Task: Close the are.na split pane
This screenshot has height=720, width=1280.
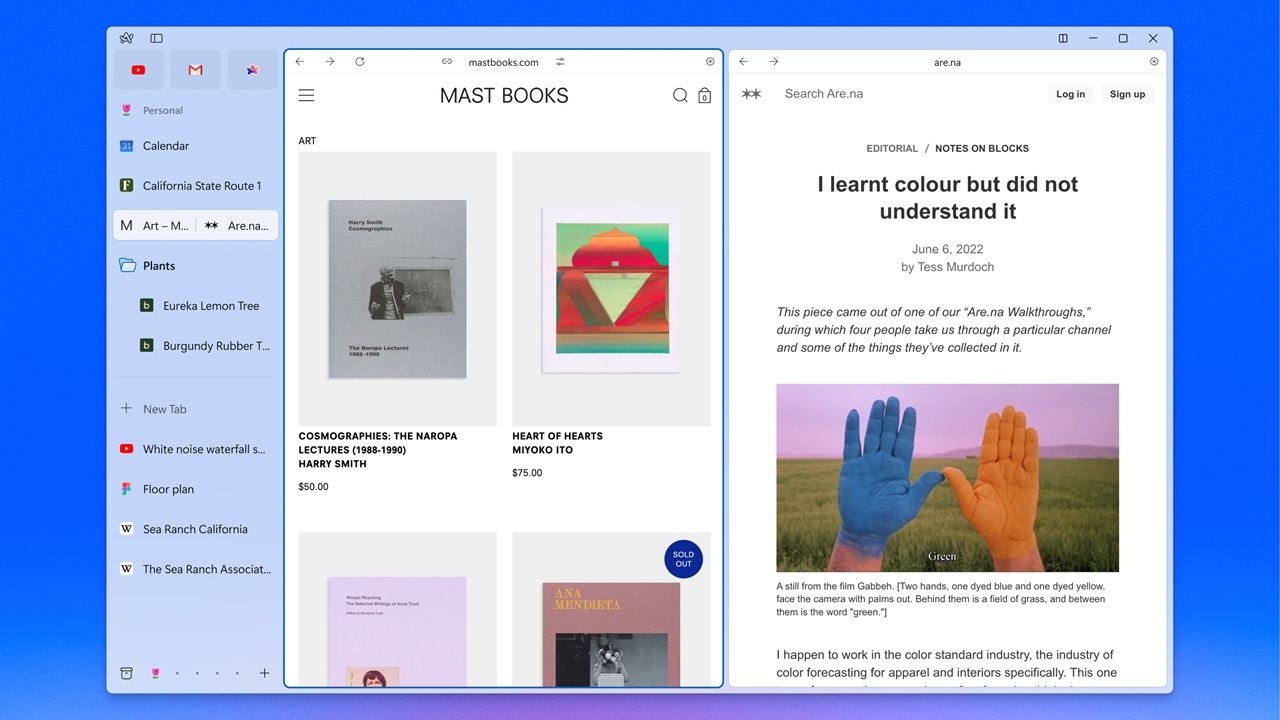Action: point(1154,62)
